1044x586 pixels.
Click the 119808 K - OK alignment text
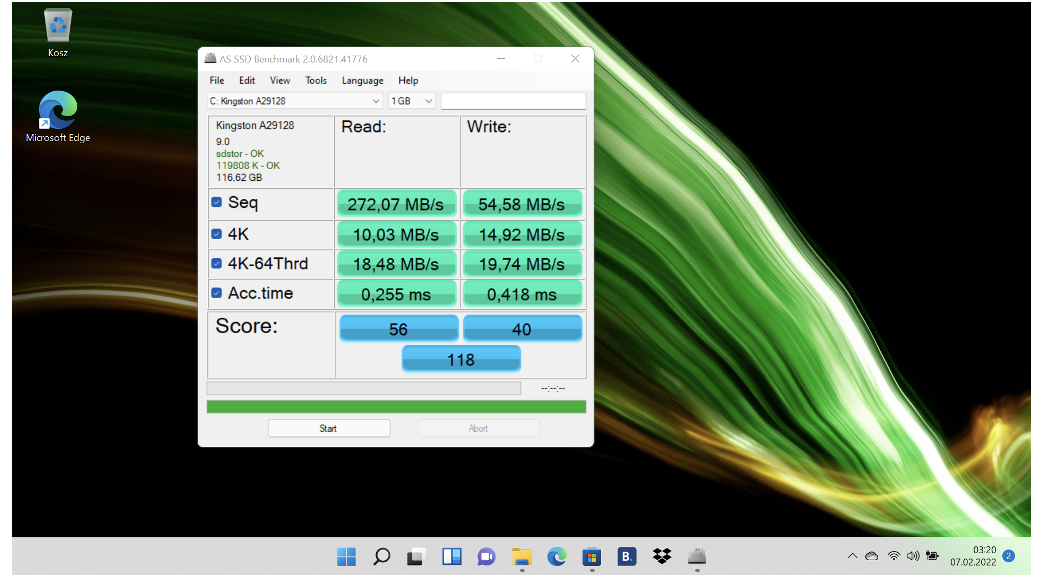(x=248, y=166)
